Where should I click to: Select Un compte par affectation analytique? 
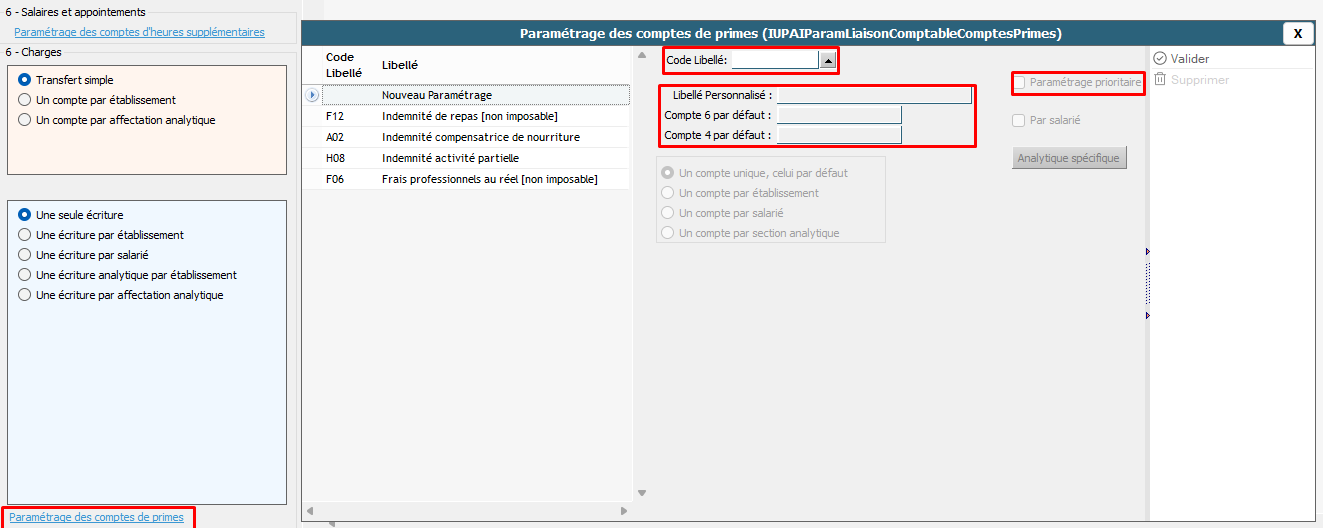click(x=25, y=120)
